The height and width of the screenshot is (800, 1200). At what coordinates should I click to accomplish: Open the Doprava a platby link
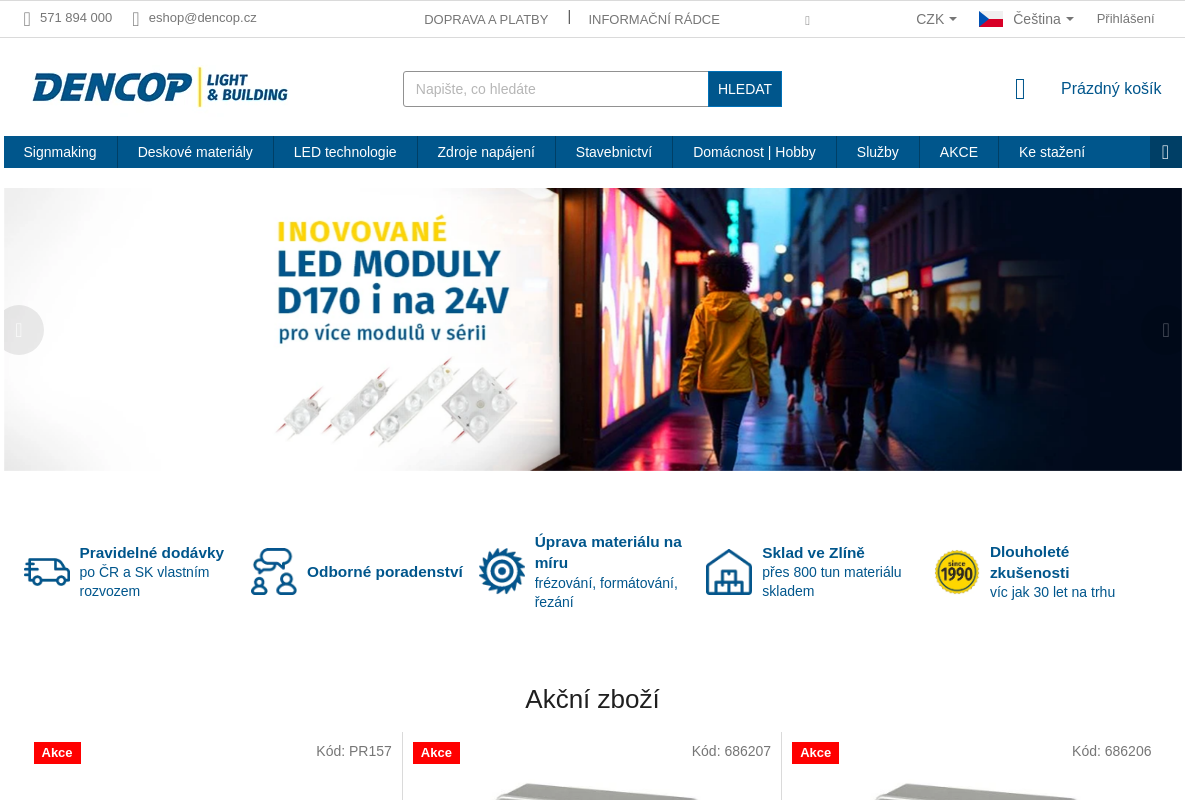tap(486, 19)
